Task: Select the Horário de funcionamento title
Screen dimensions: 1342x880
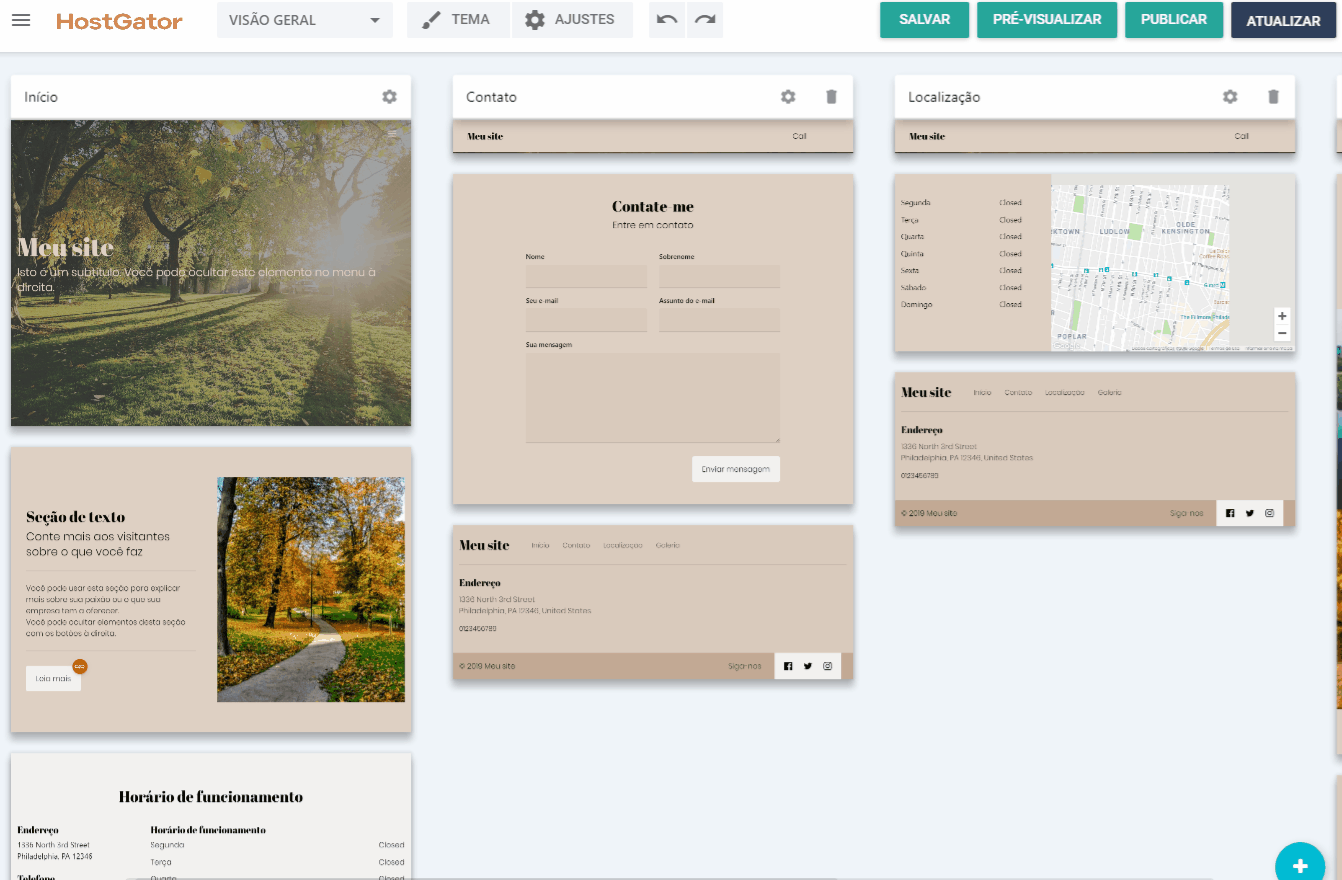Action: (x=211, y=797)
